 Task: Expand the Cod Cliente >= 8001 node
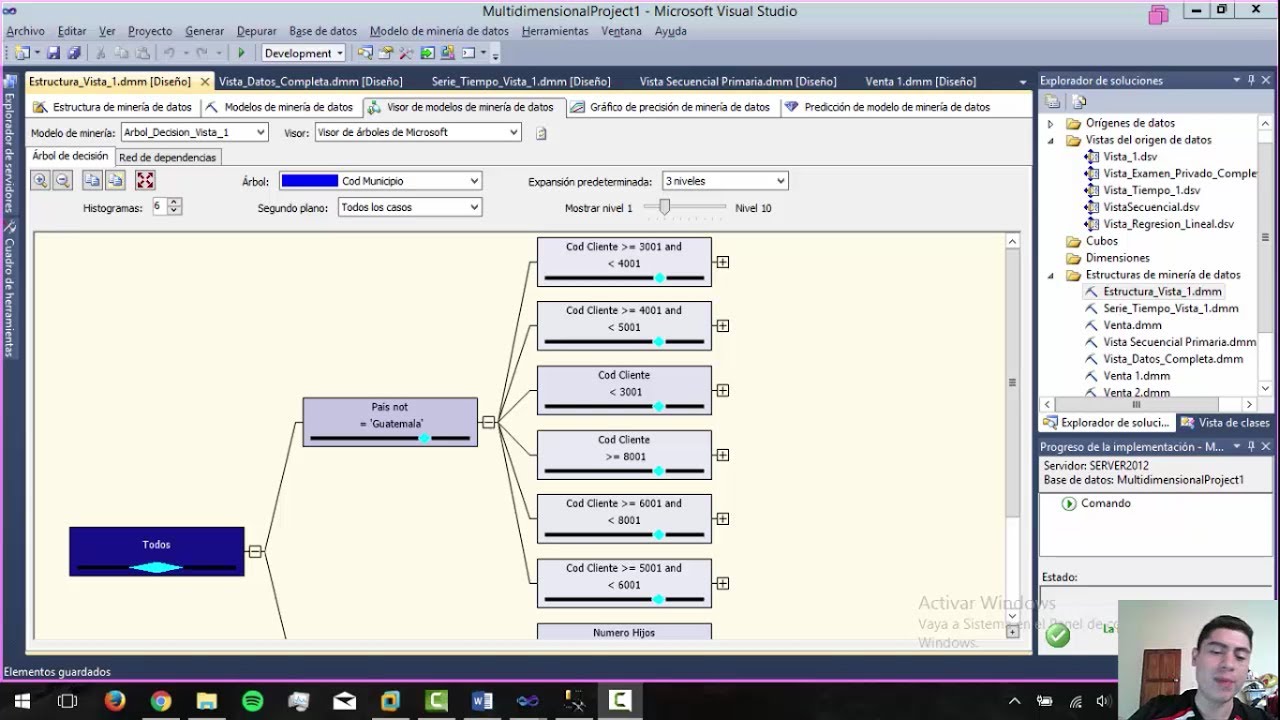[722, 455]
